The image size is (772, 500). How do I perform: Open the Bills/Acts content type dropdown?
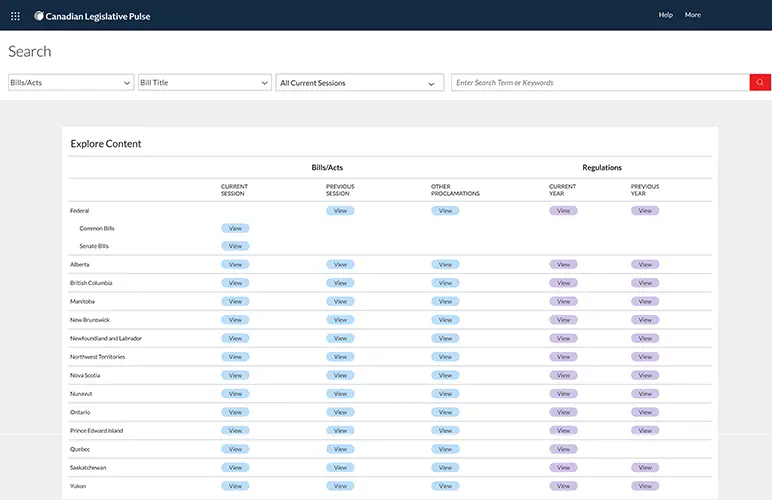[x=70, y=83]
